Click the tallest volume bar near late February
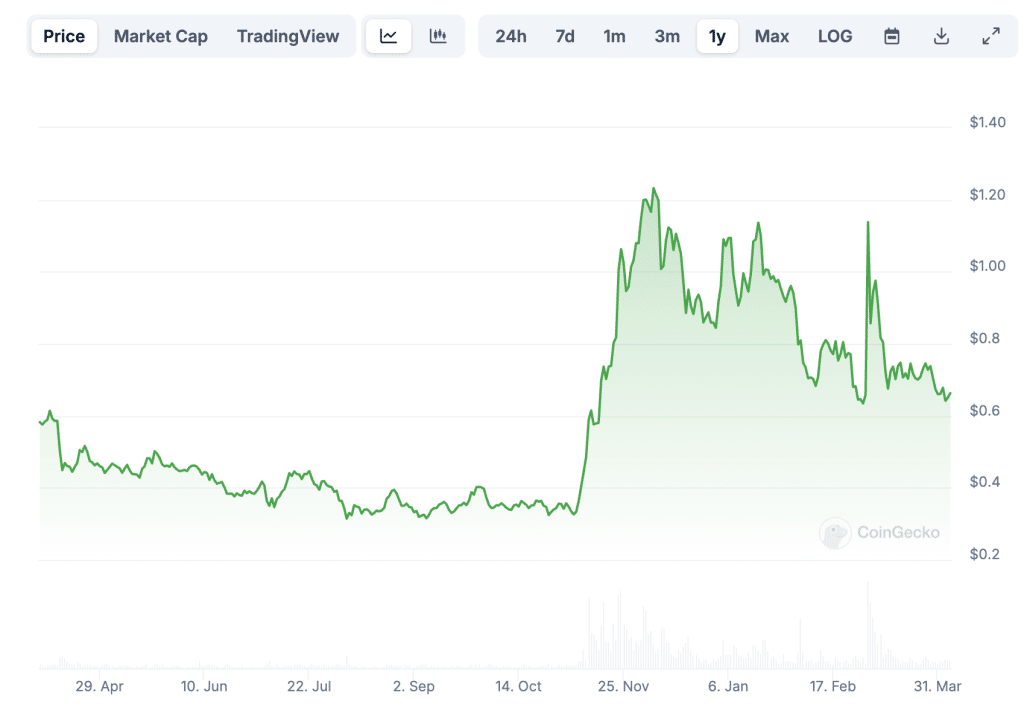Viewport: 1024px width, 719px height. (x=868, y=625)
